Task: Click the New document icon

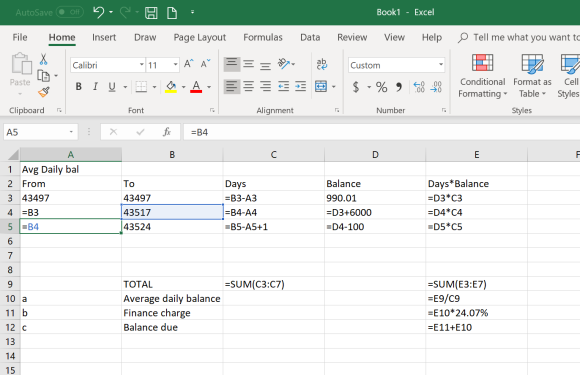Action: [172, 13]
